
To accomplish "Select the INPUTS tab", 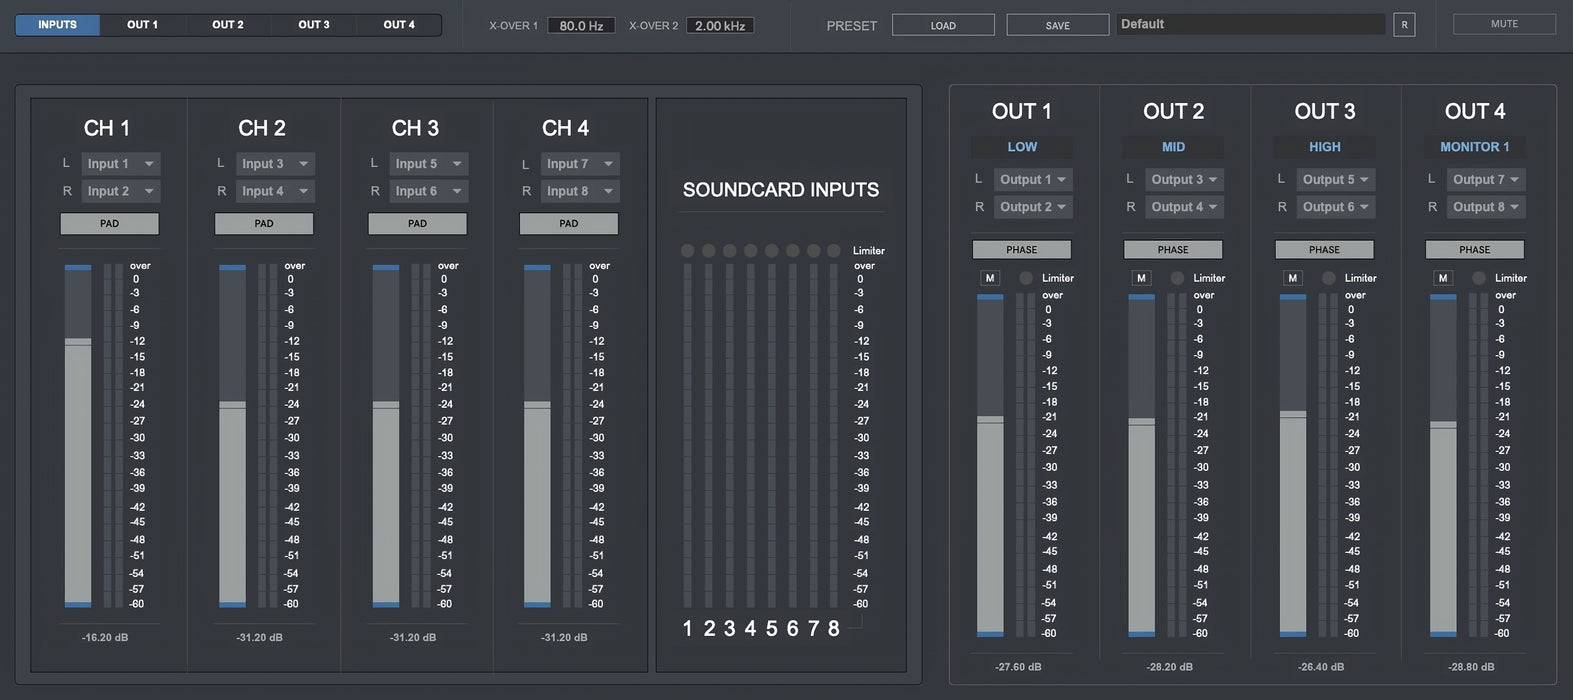I will point(57,25).
